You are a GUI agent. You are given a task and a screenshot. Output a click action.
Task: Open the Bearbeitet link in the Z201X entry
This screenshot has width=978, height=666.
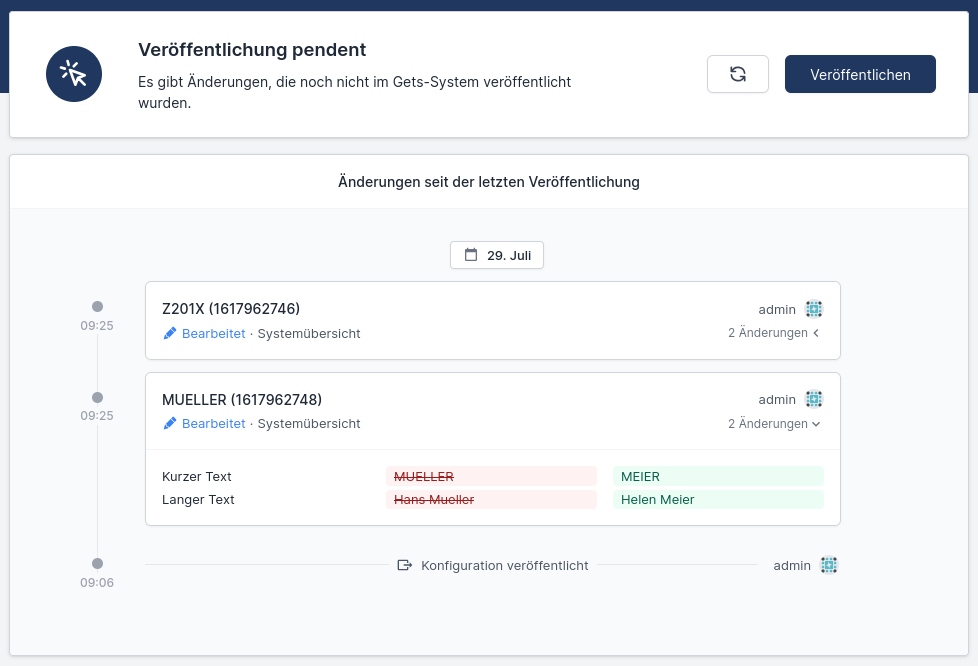tap(213, 333)
